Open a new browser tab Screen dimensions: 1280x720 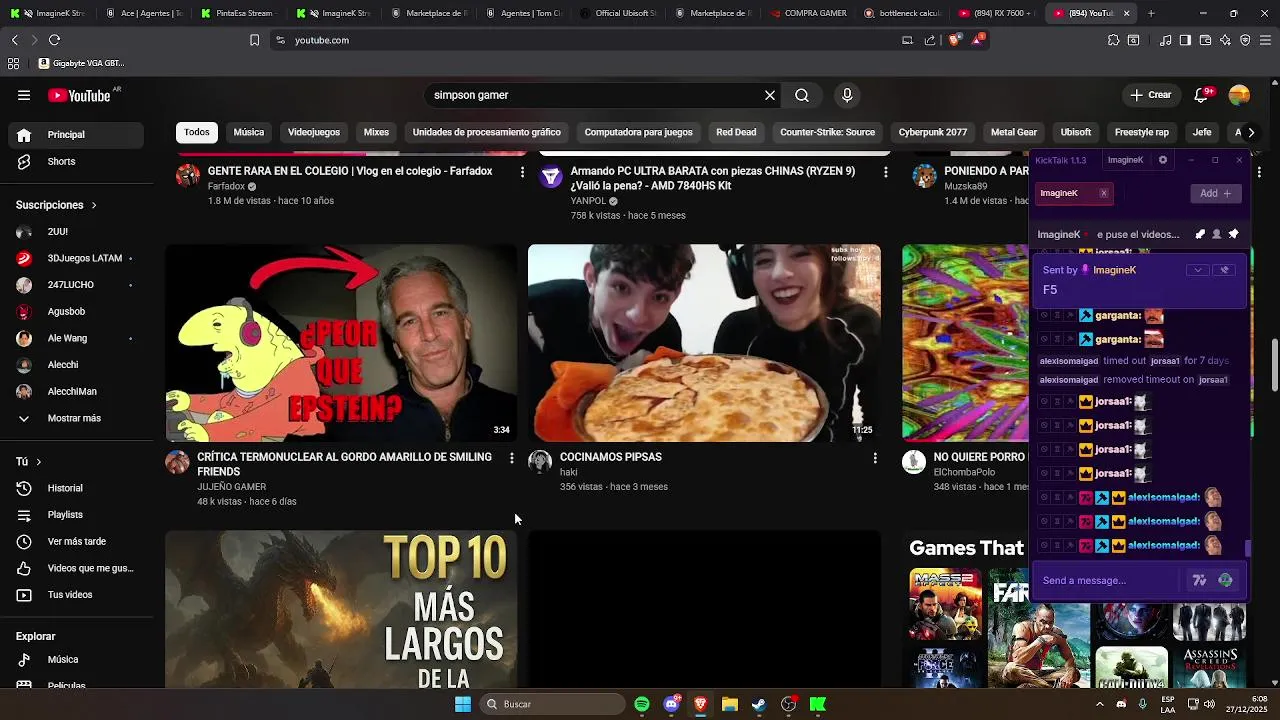[1151, 13]
